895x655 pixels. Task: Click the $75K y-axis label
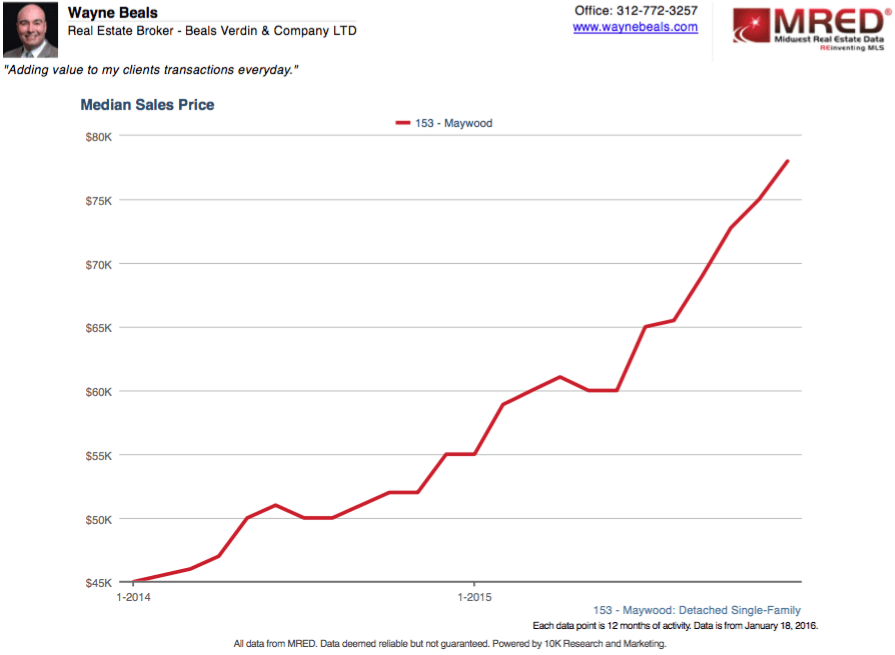coord(99,201)
